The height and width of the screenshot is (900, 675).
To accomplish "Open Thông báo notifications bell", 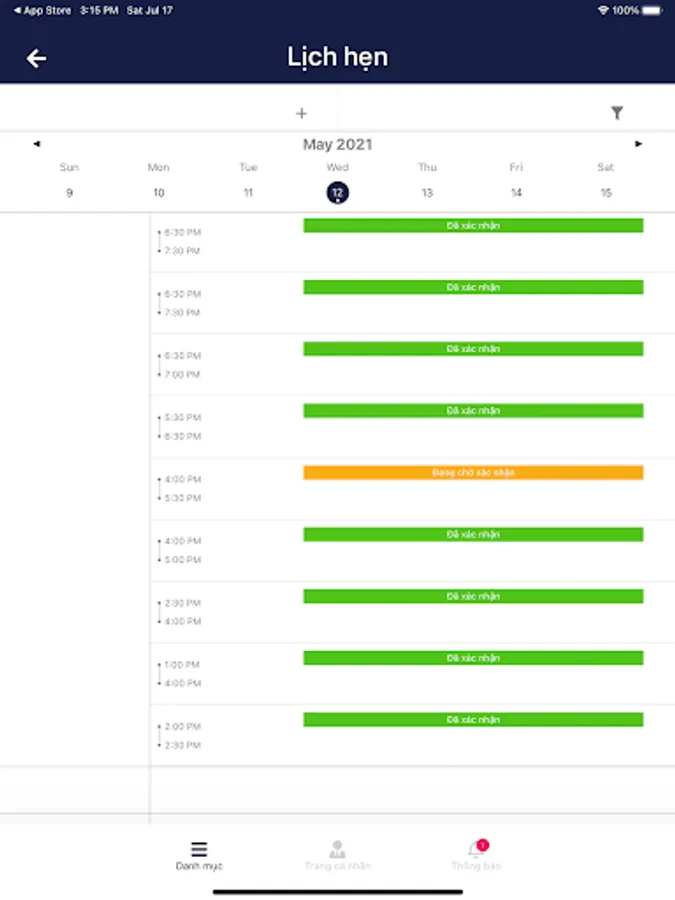I will pyautogui.click(x=476, y=855).
